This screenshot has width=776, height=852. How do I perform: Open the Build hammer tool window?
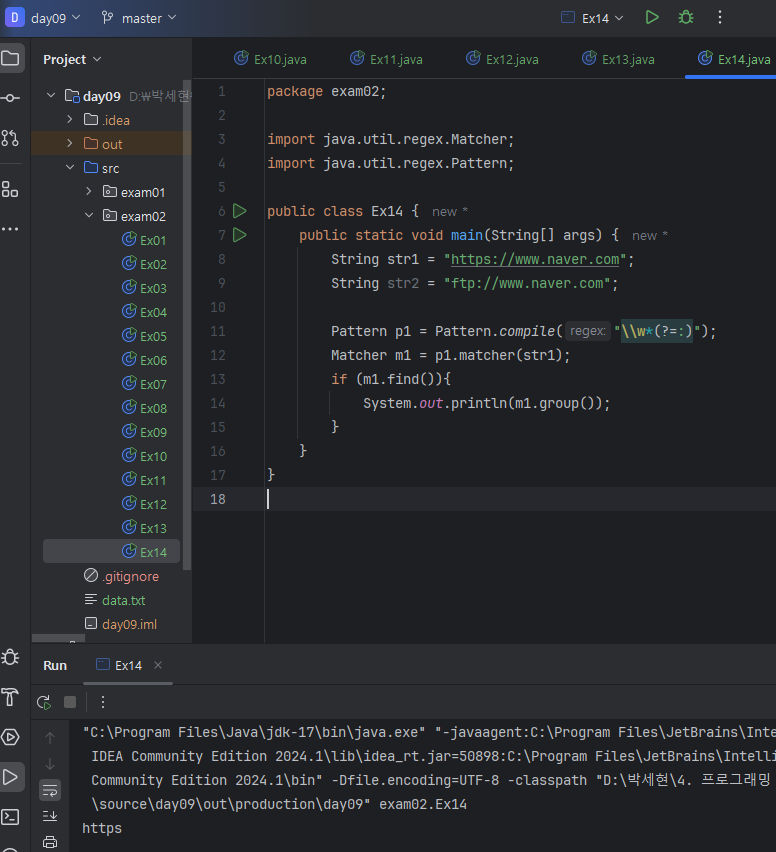click(x=10, y=697)
